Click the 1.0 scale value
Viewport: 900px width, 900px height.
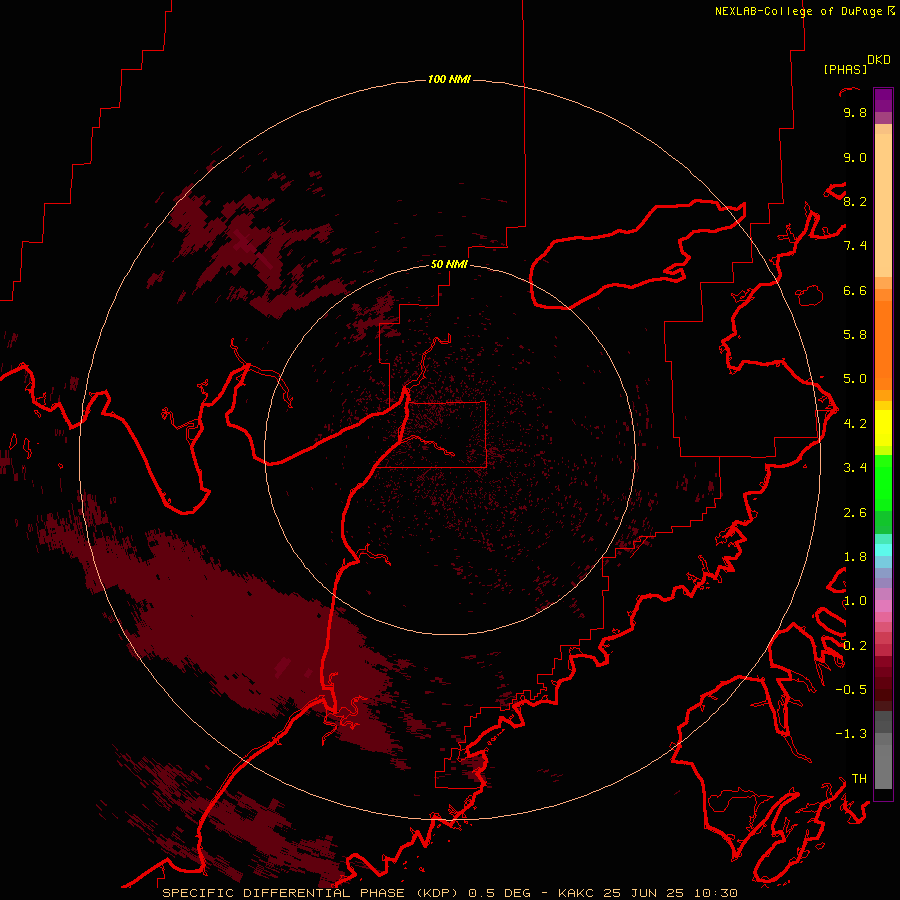(x=855, y=601)
